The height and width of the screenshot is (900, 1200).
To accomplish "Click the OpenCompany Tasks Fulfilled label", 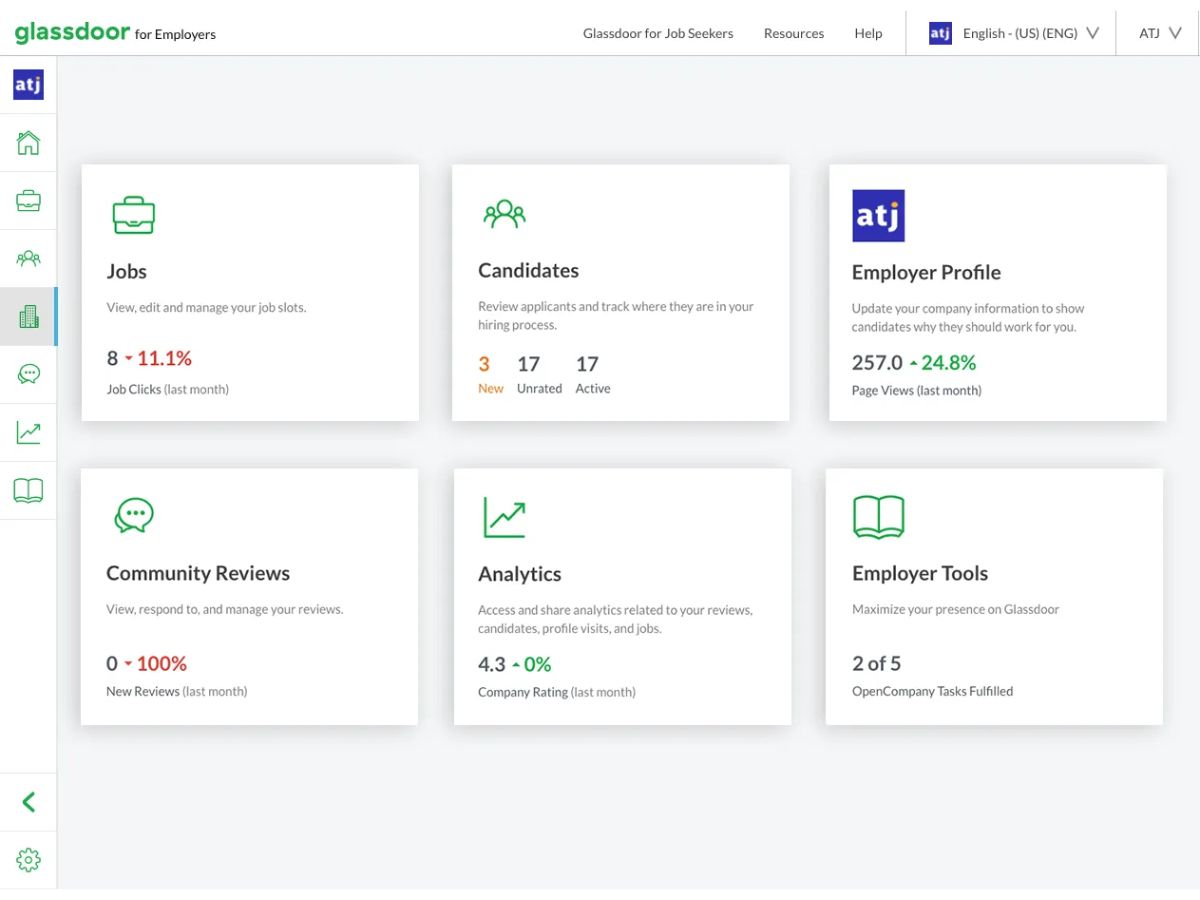I will [932, 691].
